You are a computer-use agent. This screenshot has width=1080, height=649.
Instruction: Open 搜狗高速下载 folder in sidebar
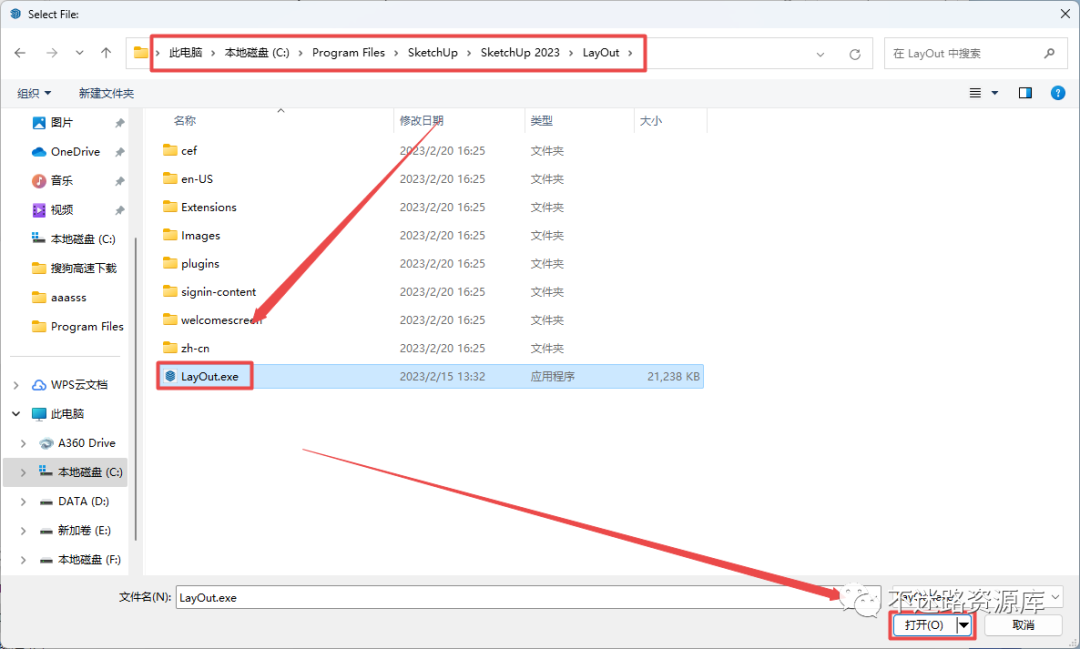pos(83,268)
